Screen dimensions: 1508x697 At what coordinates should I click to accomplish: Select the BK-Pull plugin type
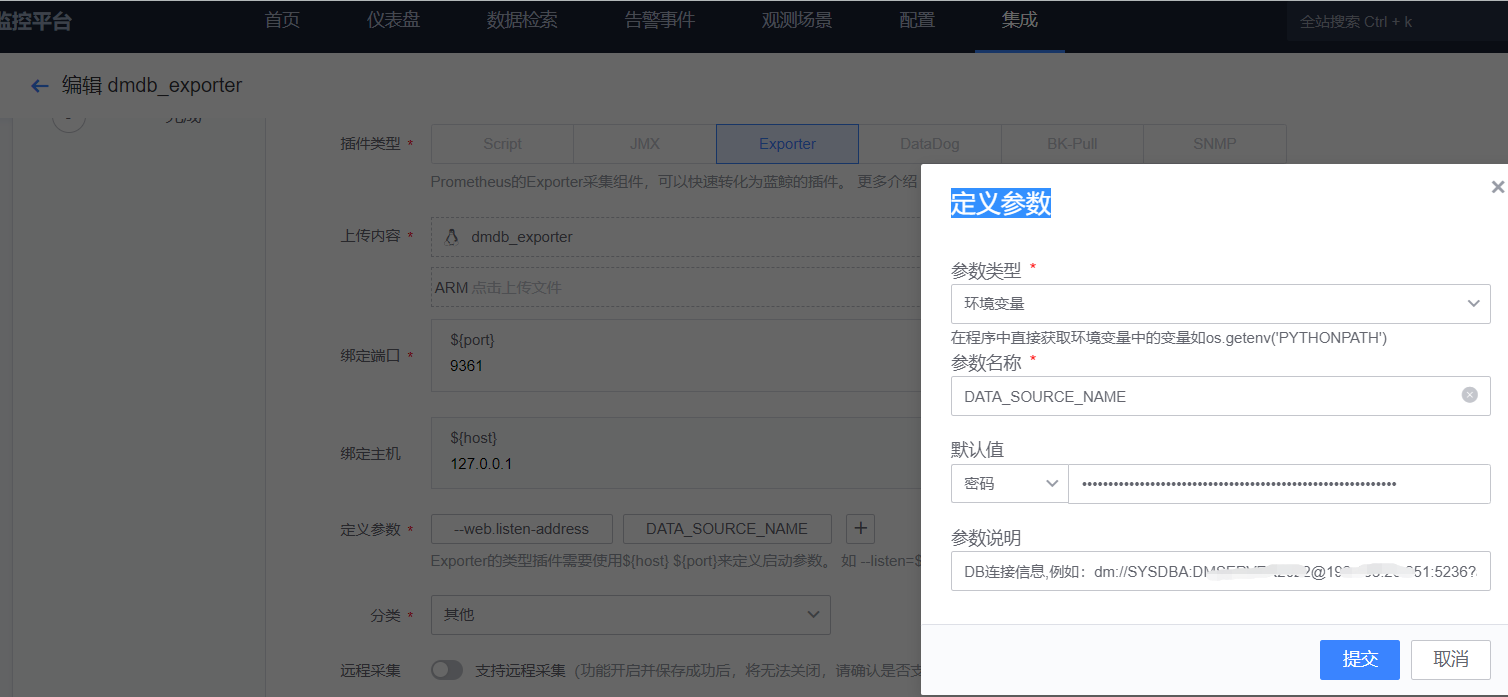tap(1072, 144)
